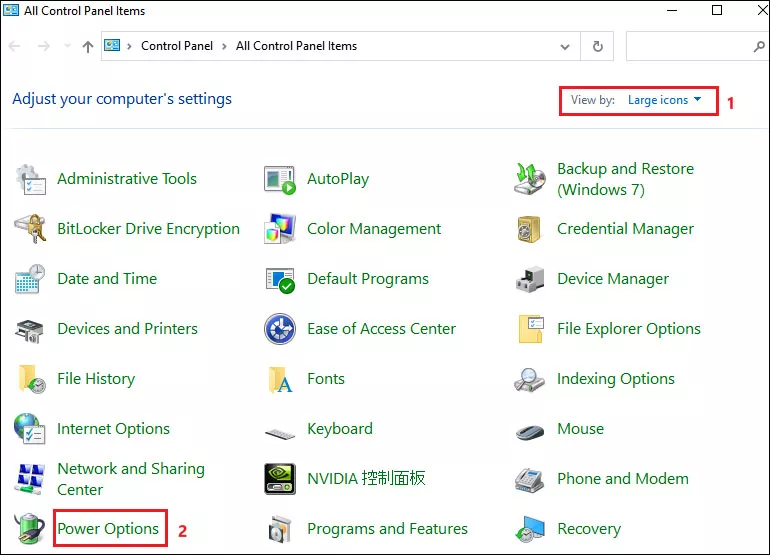Open the File Explorer Options link
770x555 pixels.
629,329
